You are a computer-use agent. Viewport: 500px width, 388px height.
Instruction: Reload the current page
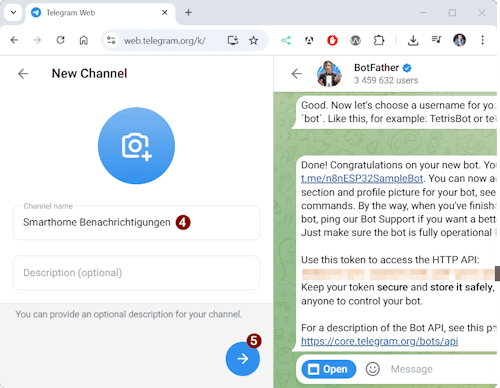(x=60, y=40)
